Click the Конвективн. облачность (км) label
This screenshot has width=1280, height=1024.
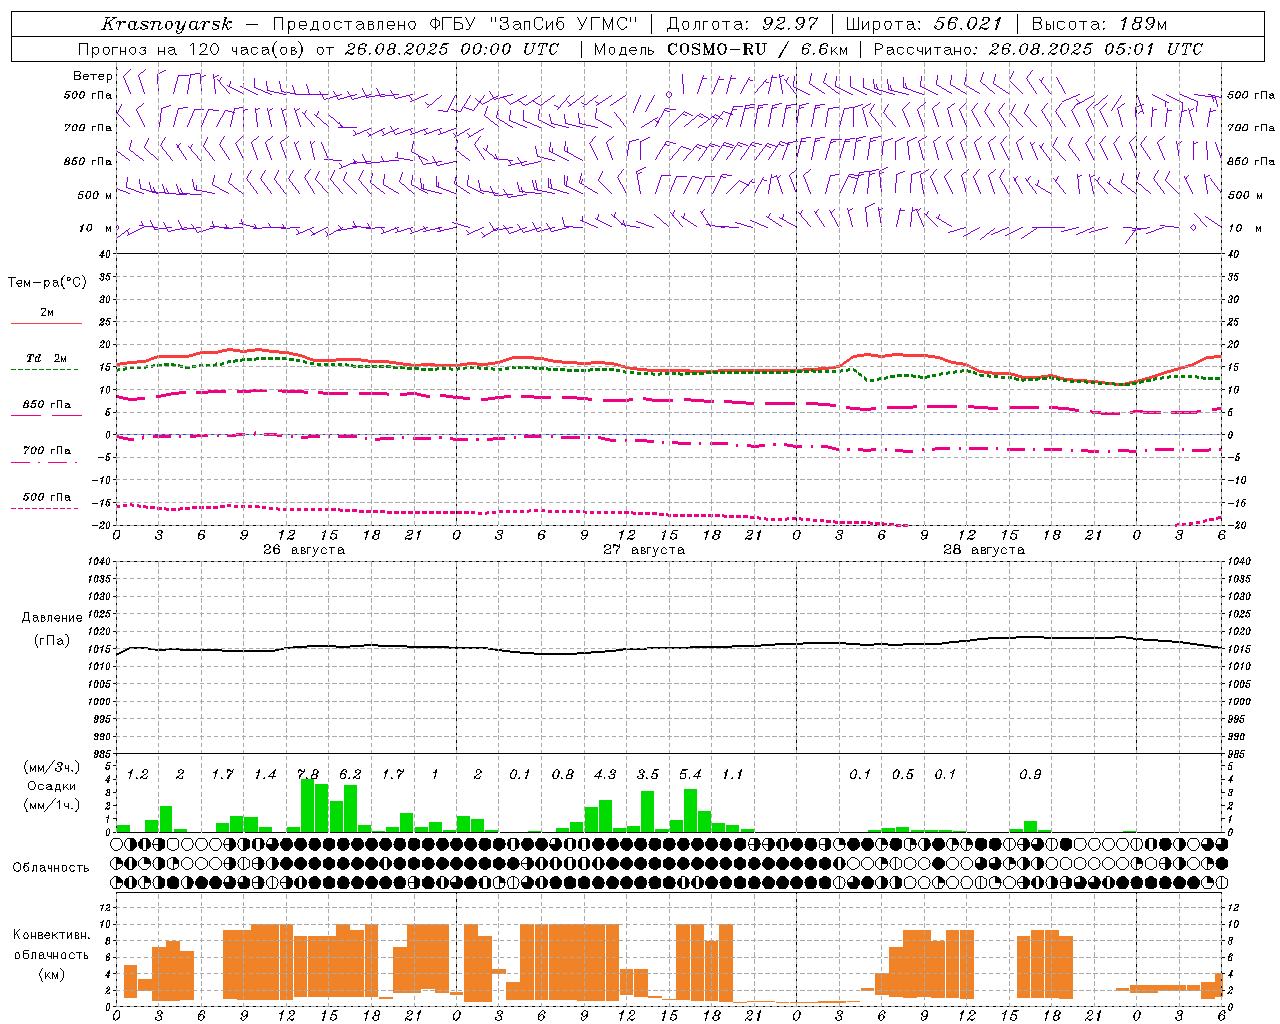click(x=51, y=955)
